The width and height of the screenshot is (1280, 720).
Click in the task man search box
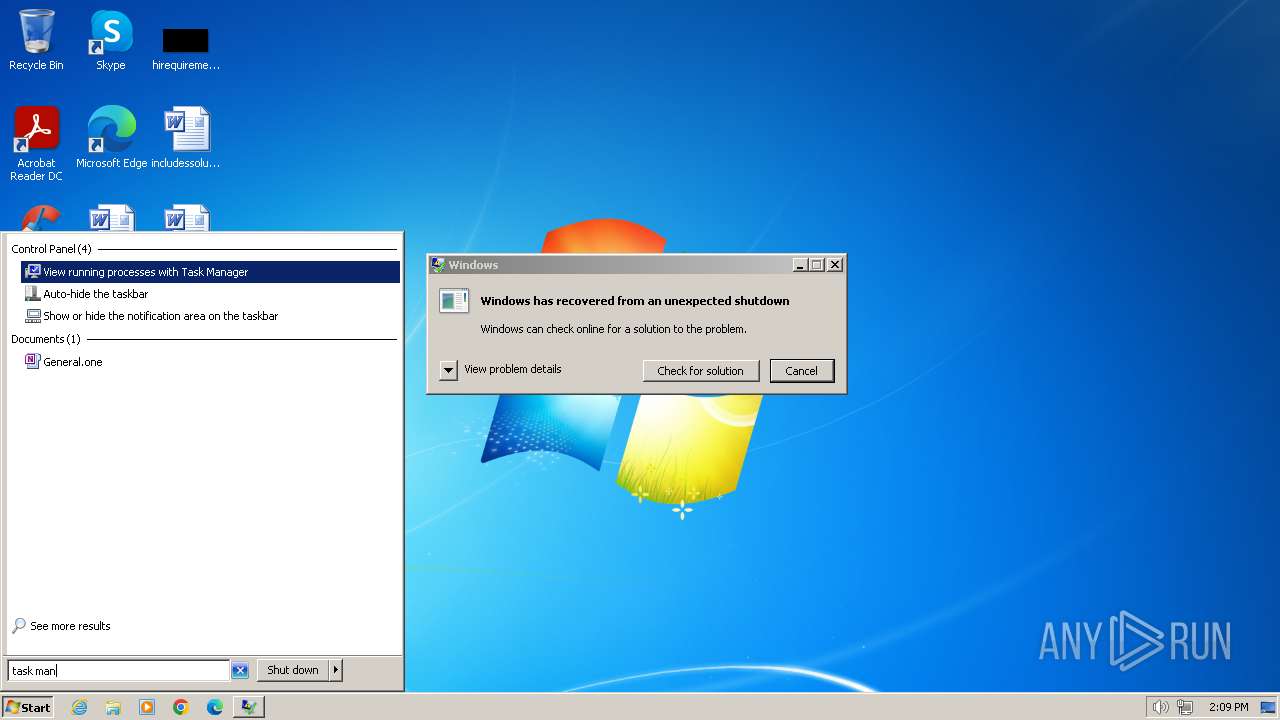(118, 671)
